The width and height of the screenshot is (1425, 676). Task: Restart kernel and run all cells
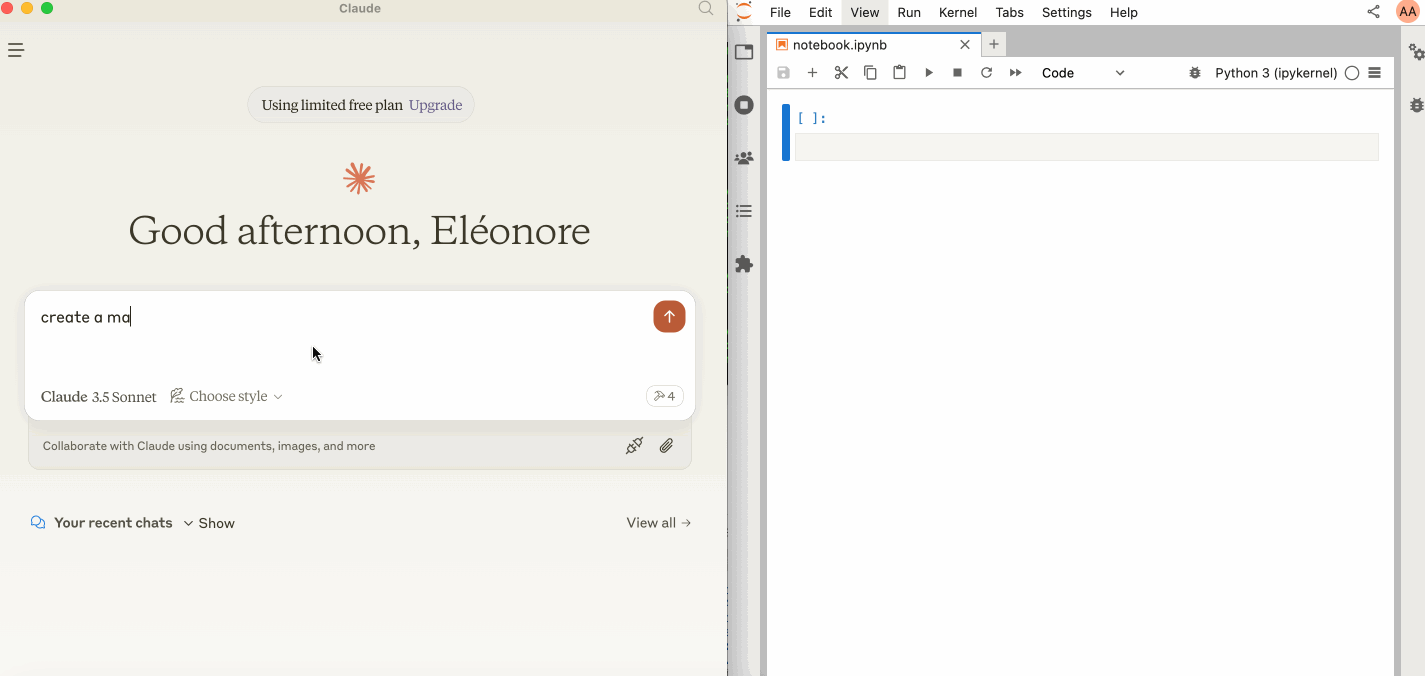(x=1015, y=73)
